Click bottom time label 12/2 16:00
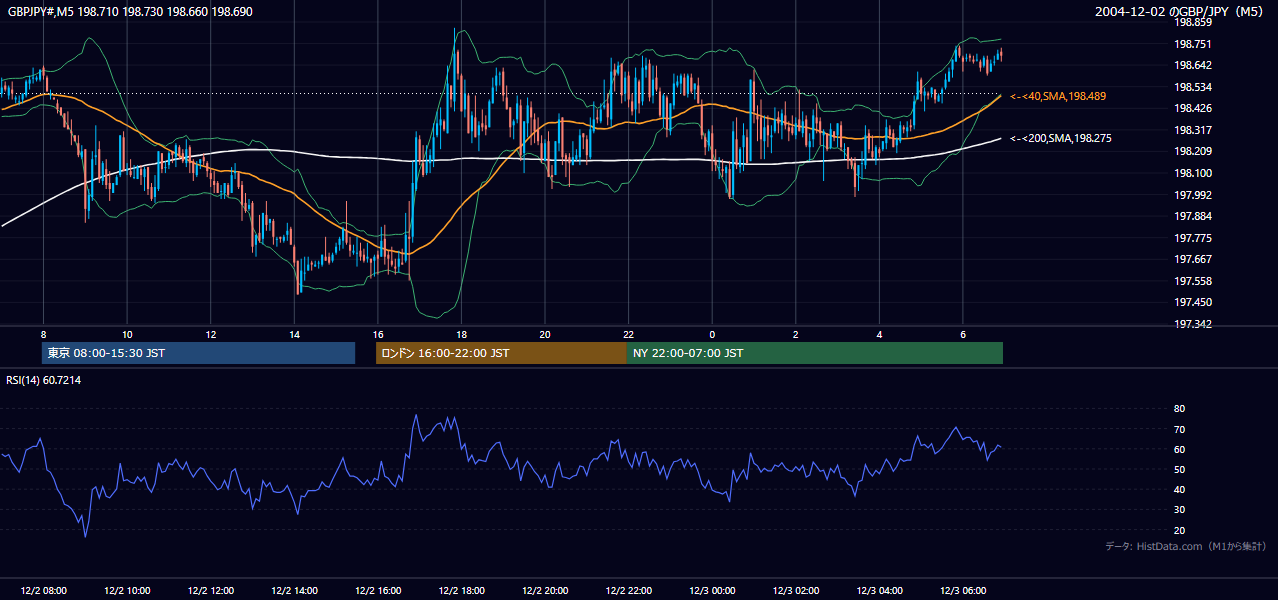 click(377, 591)
